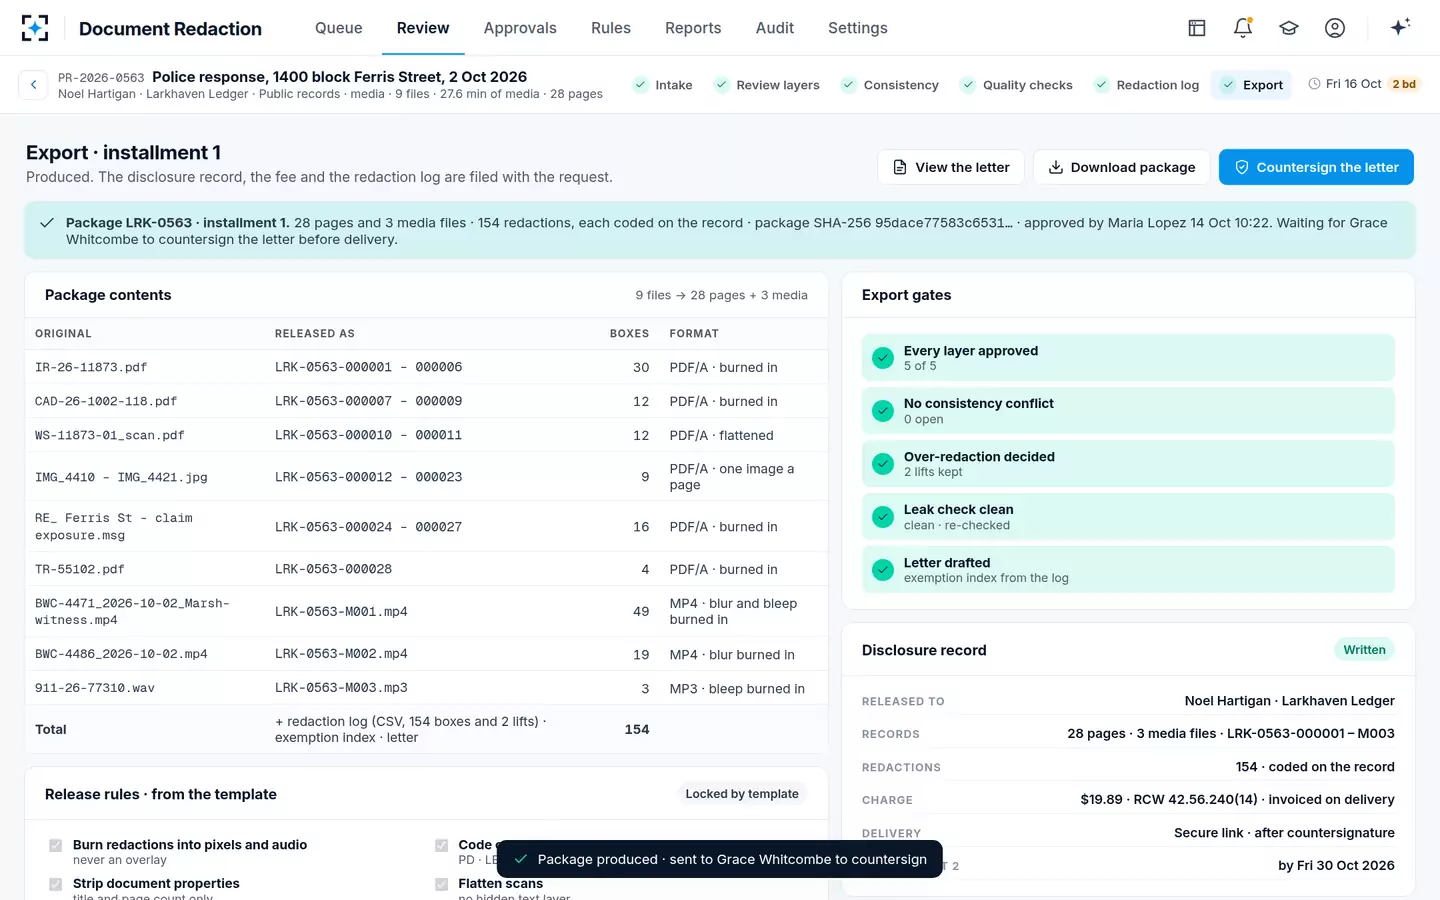Screen dimensions: 1440x900
Task: Switch to the Queue tab
Action: tap(339, 28)
